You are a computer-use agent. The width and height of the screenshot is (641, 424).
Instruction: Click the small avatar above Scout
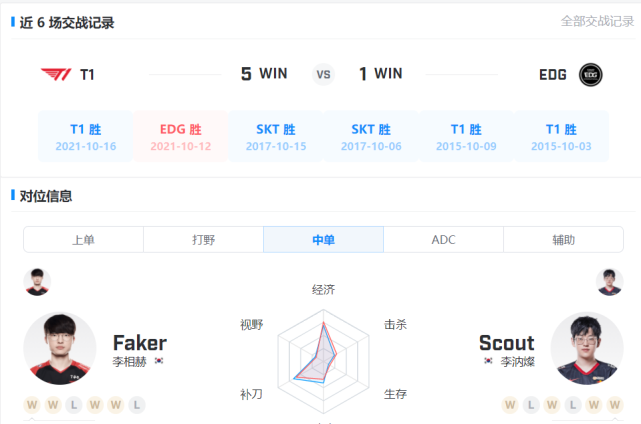pyautogui.click(x=610, y=281)
